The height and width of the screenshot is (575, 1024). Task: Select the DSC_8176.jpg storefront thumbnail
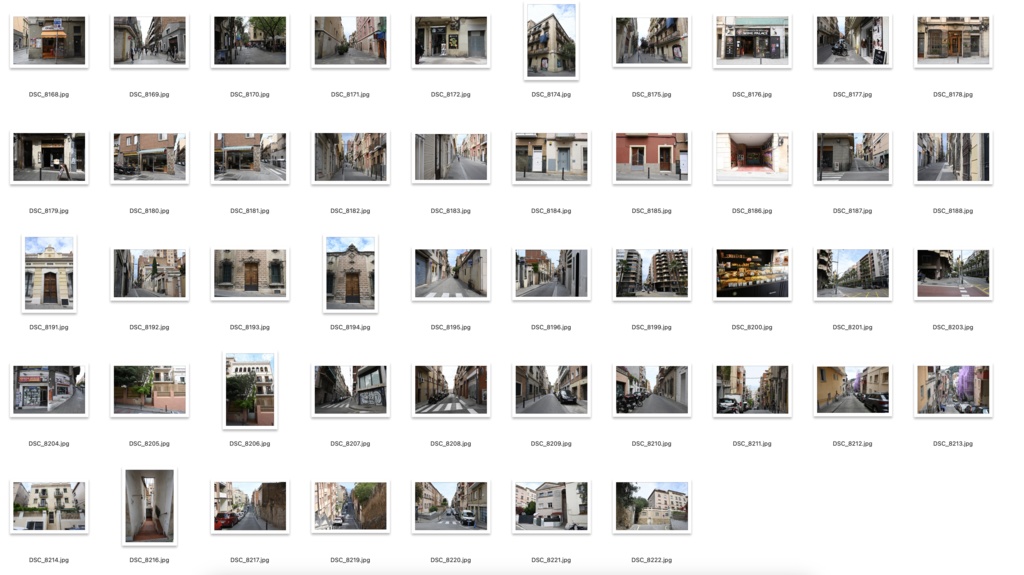[752, 41]
